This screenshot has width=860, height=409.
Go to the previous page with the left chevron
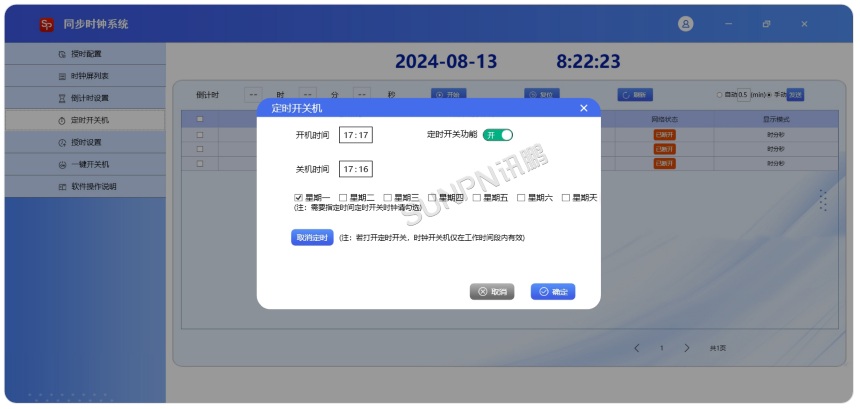point(637,348)
